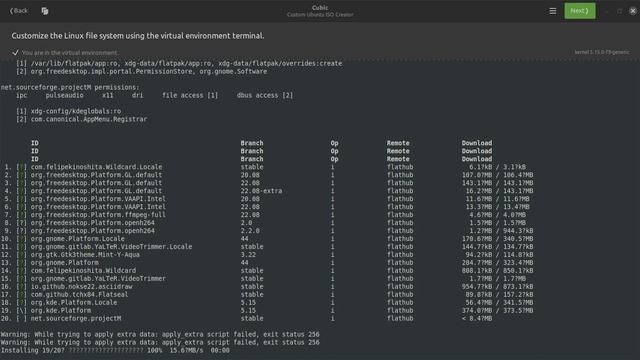Click row org.gtk.Gtk3theme.Mint-Y-Aqua
The height and width of the screenshot is (360, 640).
tap(267, 255)
